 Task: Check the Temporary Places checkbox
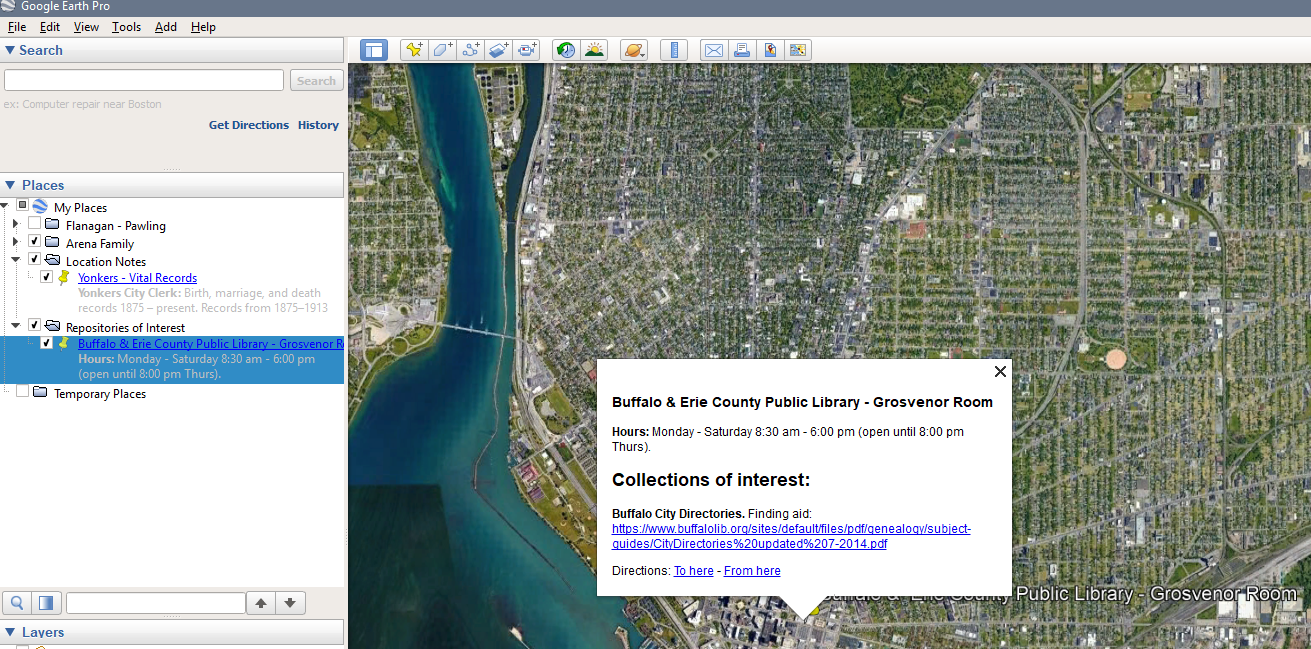[x=22, y=393]
